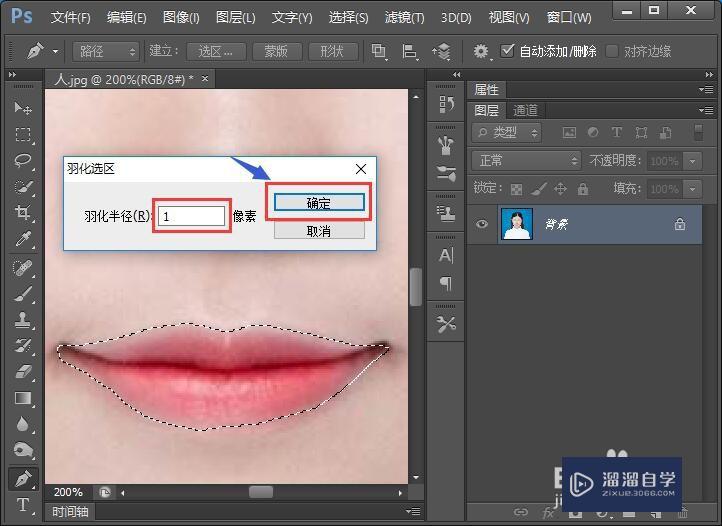Click 取消 in feather dialog
Image resolution: width=722 pixels, height=526 pixels.
[319, 231]
